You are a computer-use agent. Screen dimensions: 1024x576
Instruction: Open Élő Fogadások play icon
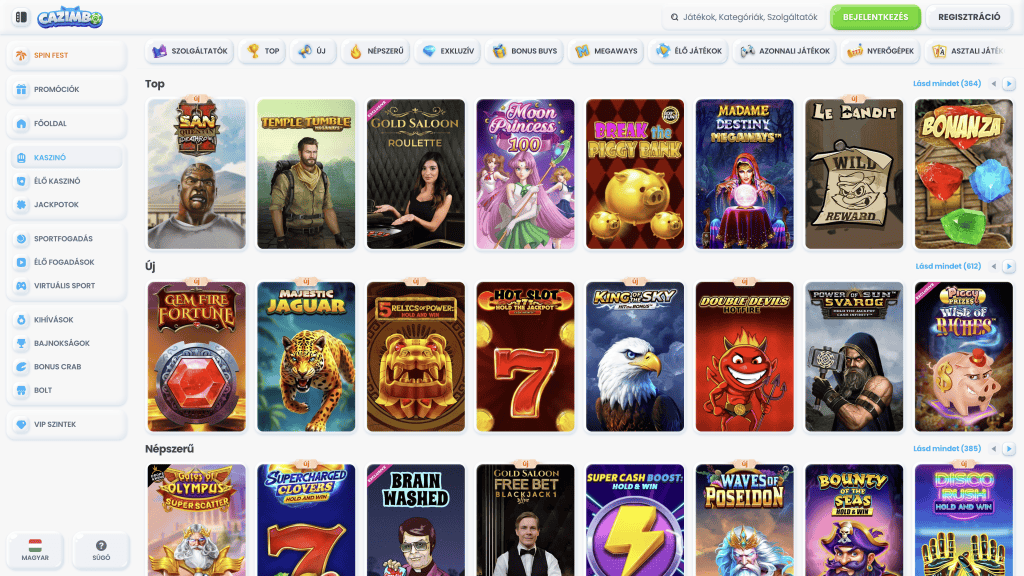(x=22, y=262)
